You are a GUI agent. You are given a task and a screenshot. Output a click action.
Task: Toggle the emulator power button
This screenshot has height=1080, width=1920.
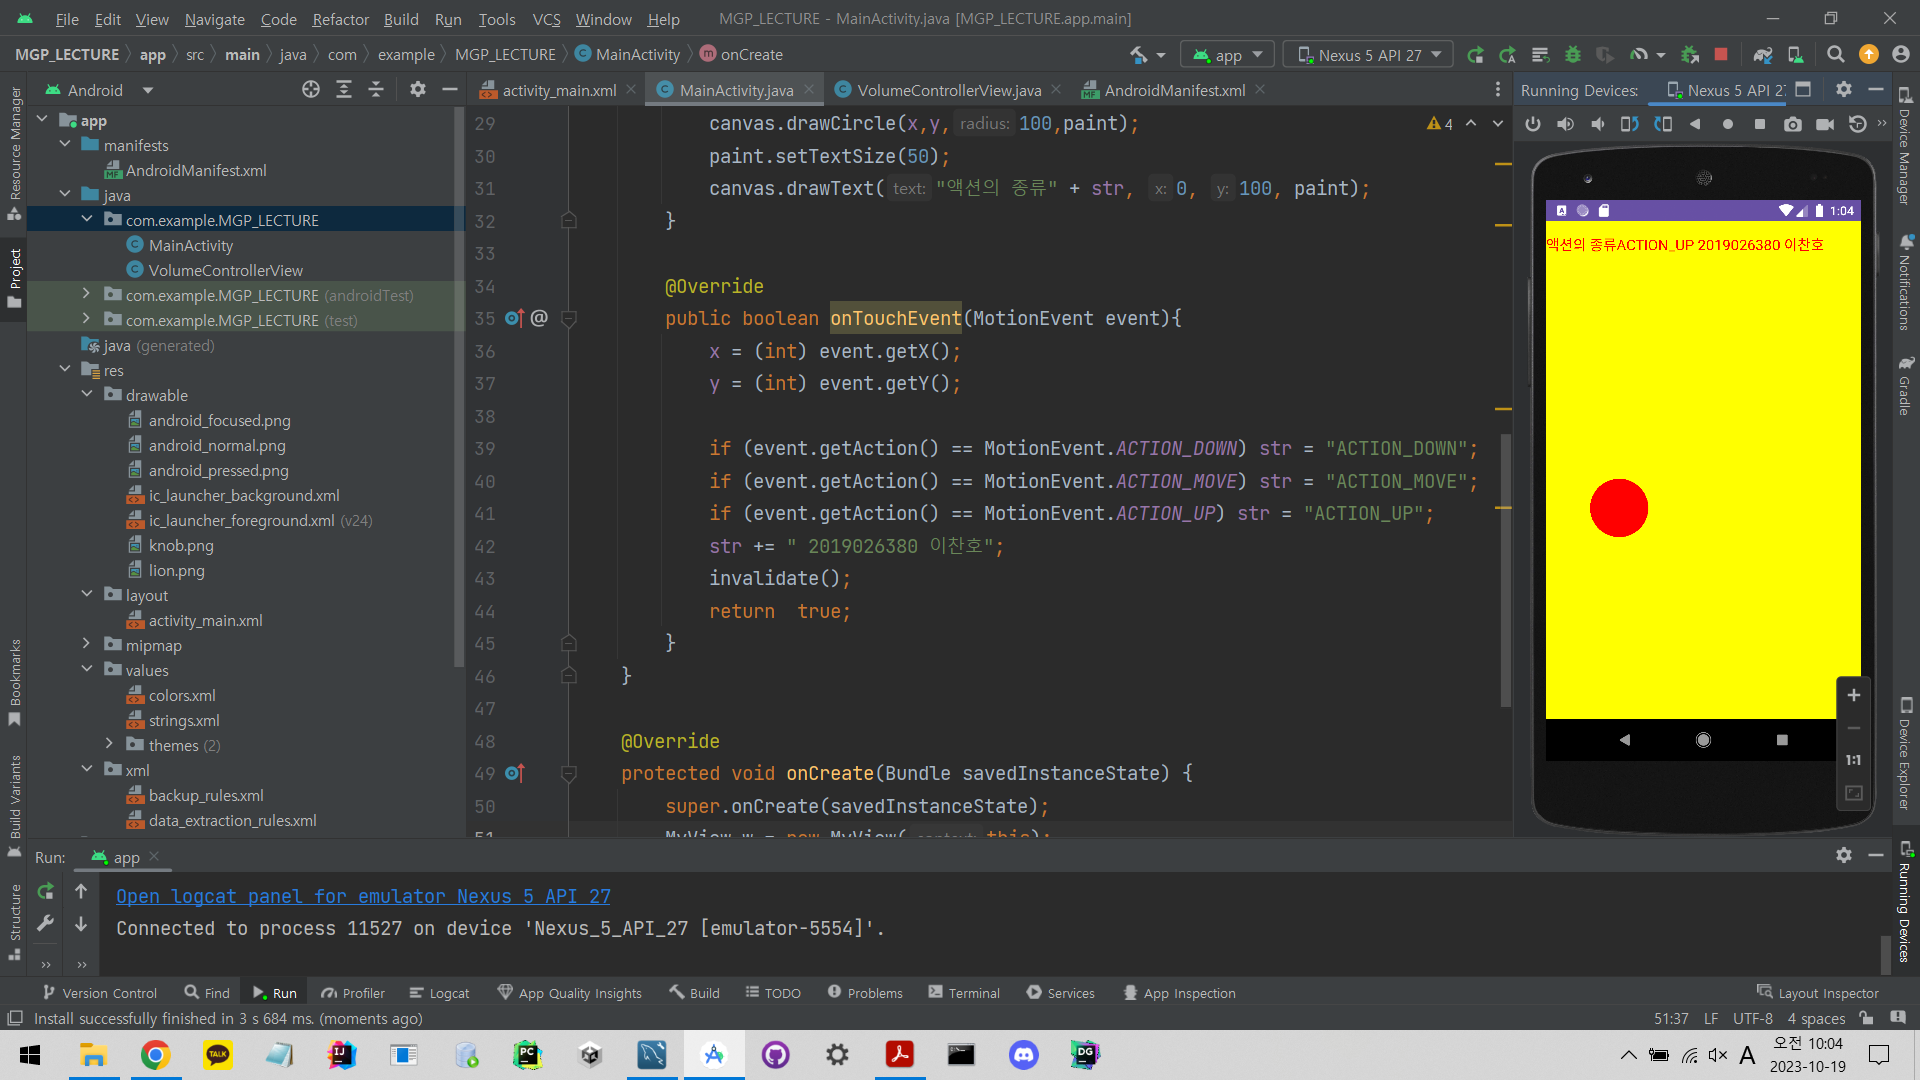1533,124
